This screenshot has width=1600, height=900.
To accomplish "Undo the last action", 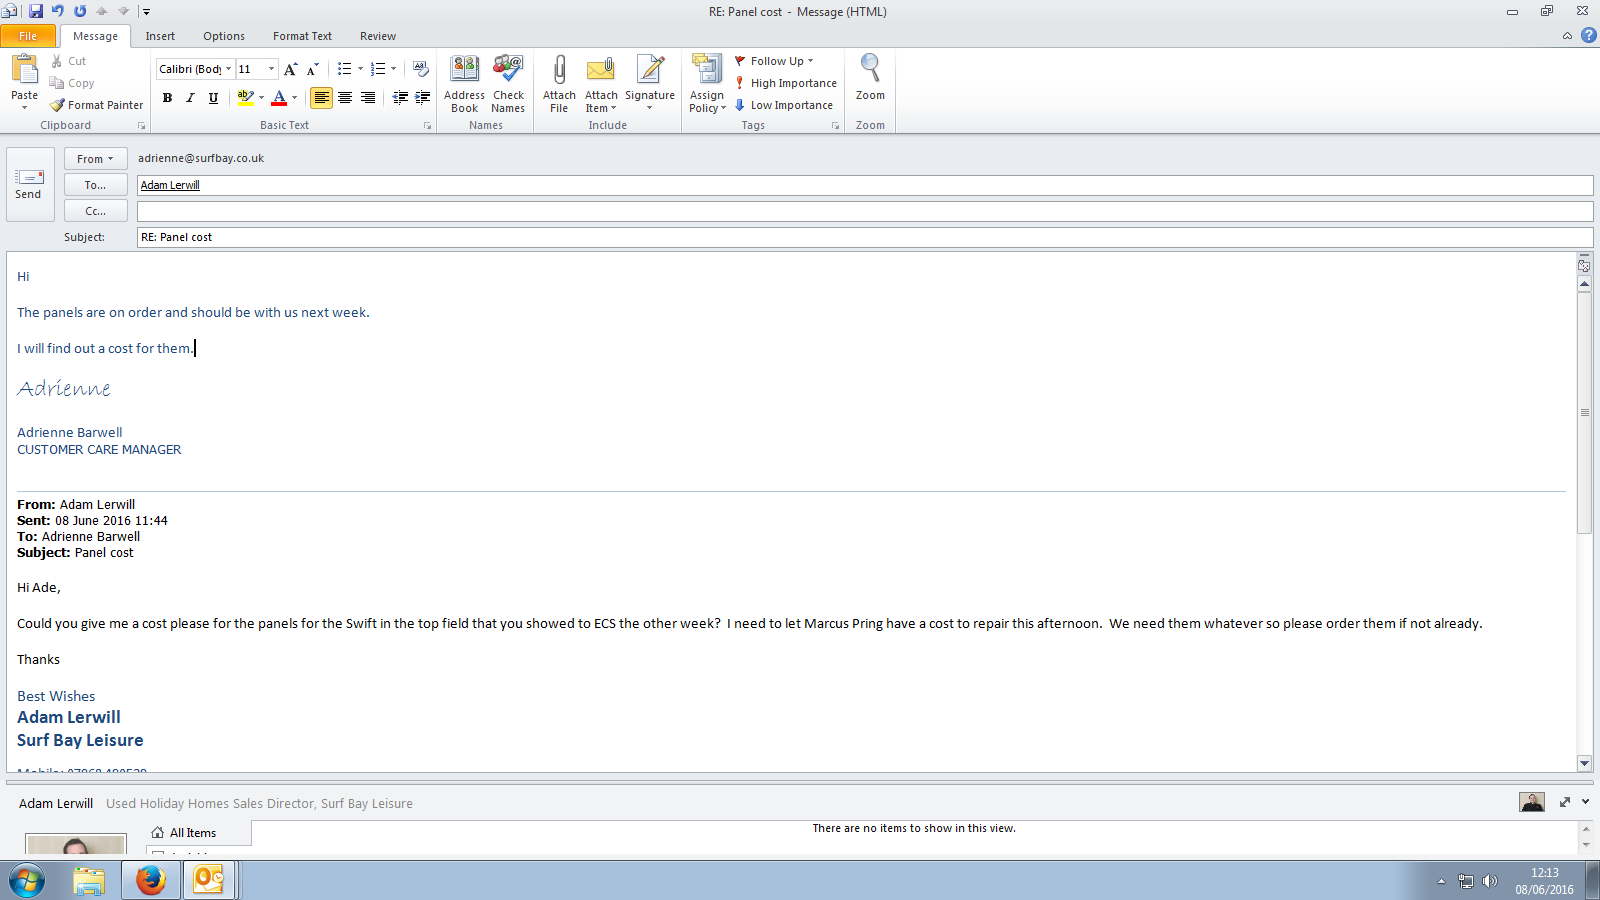I will click(58, 11).
